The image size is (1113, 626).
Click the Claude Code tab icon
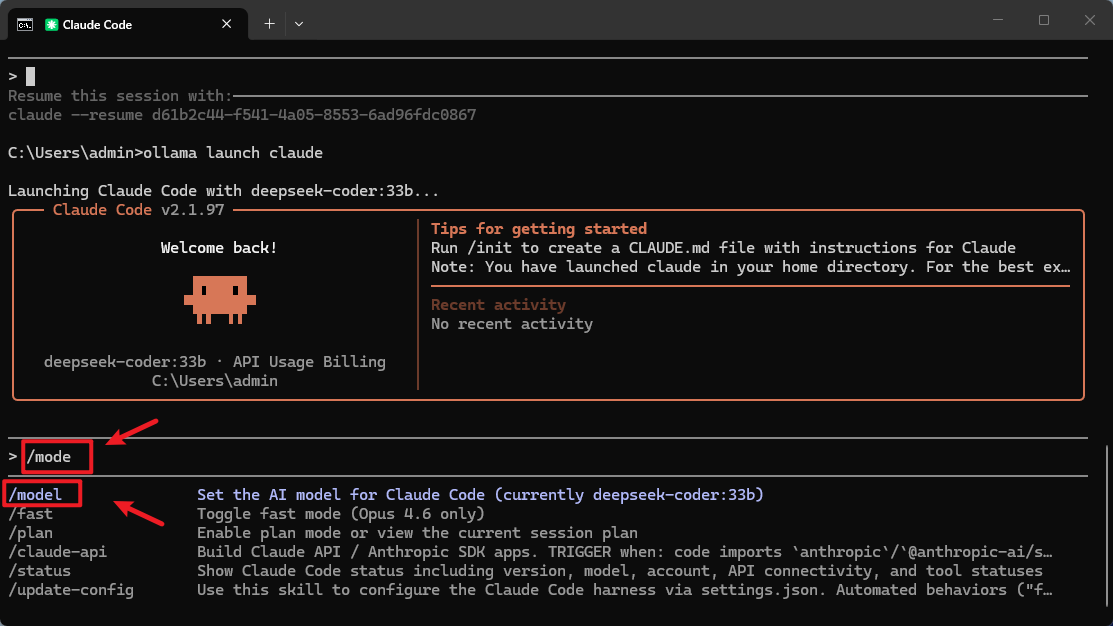[x=51, y=25]
